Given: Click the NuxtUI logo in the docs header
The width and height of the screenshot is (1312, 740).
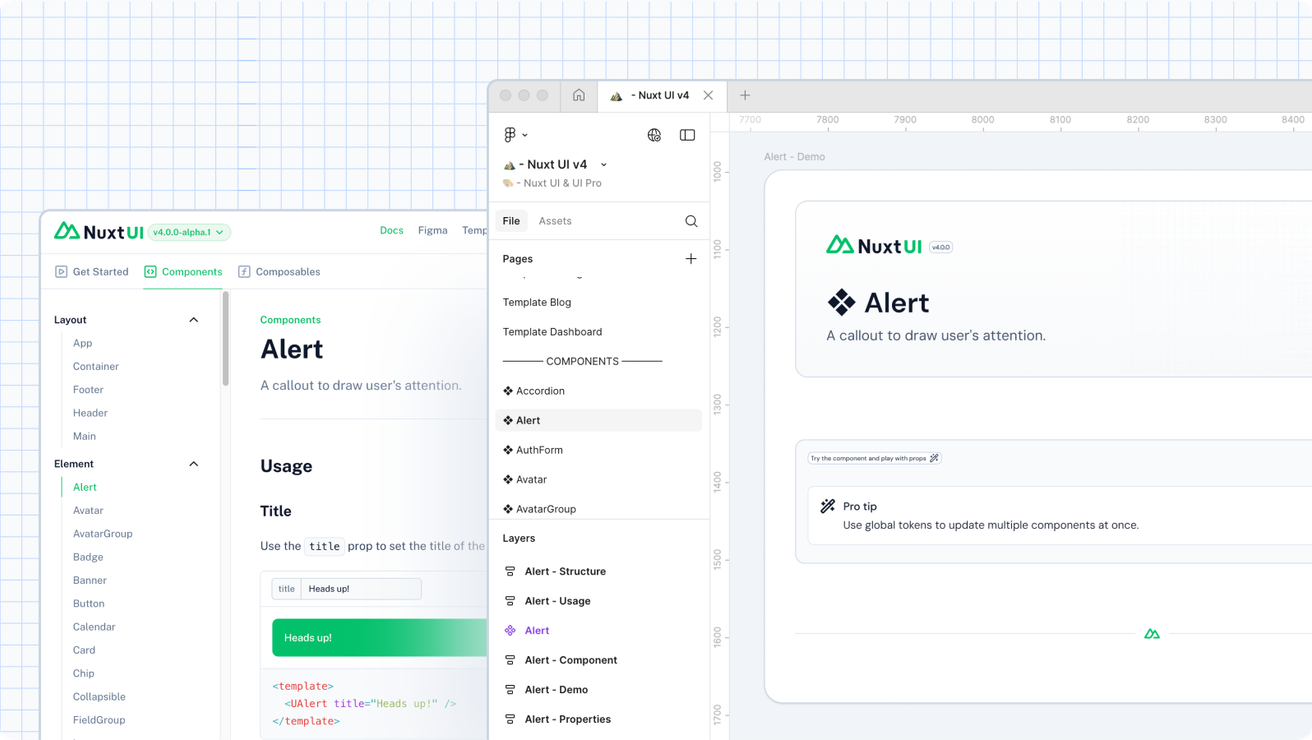Looking at the screenshot, I should 98,231.
